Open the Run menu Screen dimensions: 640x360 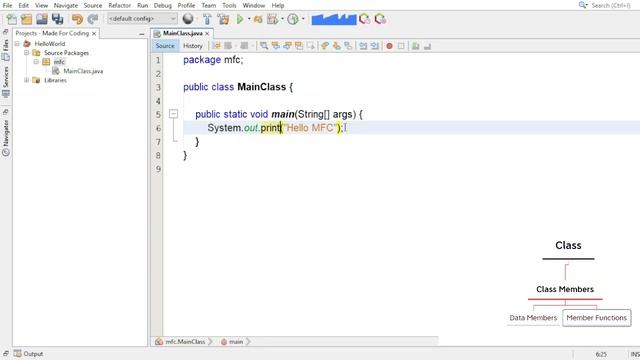click(x=142, y=5)
